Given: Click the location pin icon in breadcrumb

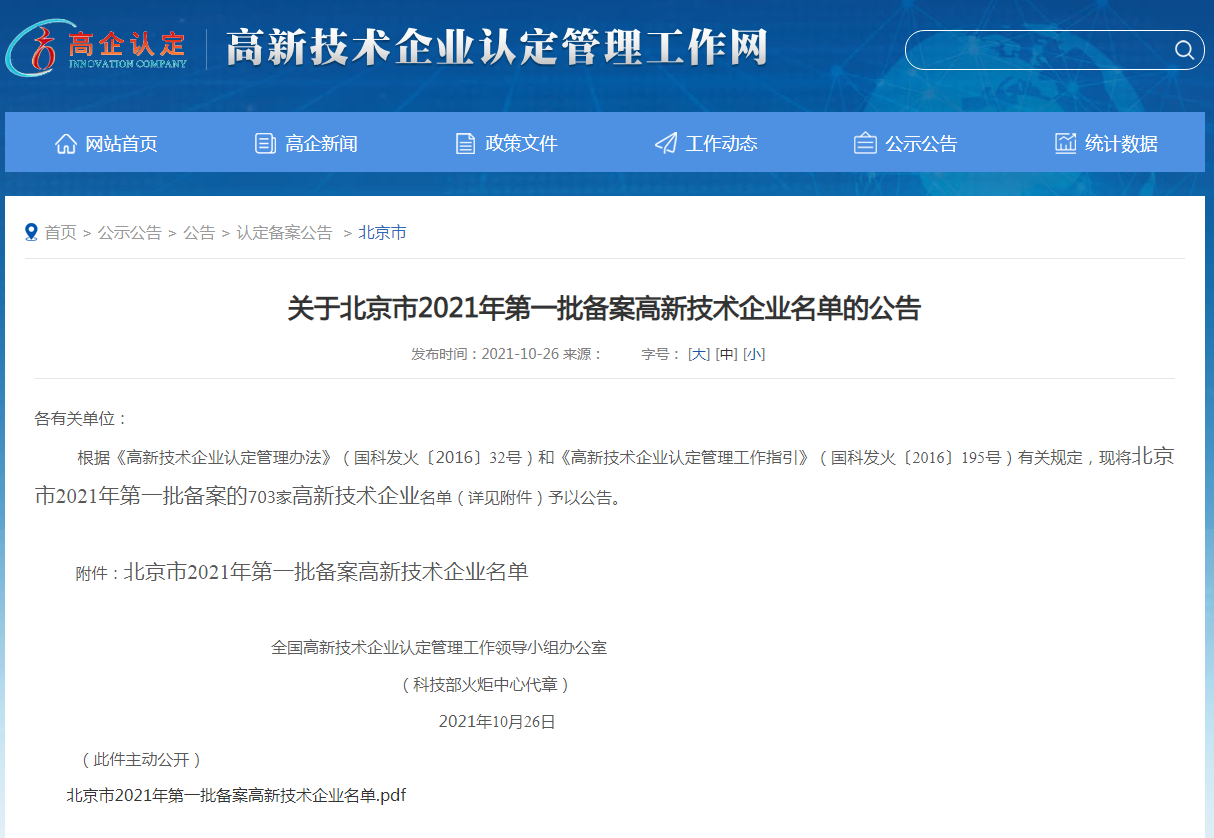Looking at the screenshot, I should point(31,232).
